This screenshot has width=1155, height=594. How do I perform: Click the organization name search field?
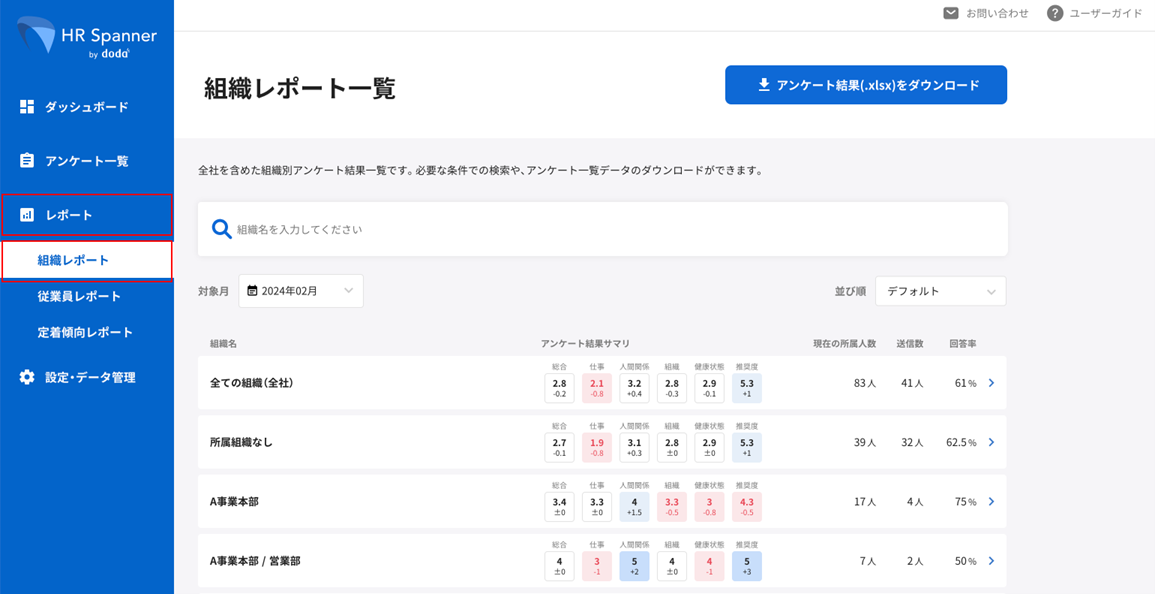(x=610, y=229)
